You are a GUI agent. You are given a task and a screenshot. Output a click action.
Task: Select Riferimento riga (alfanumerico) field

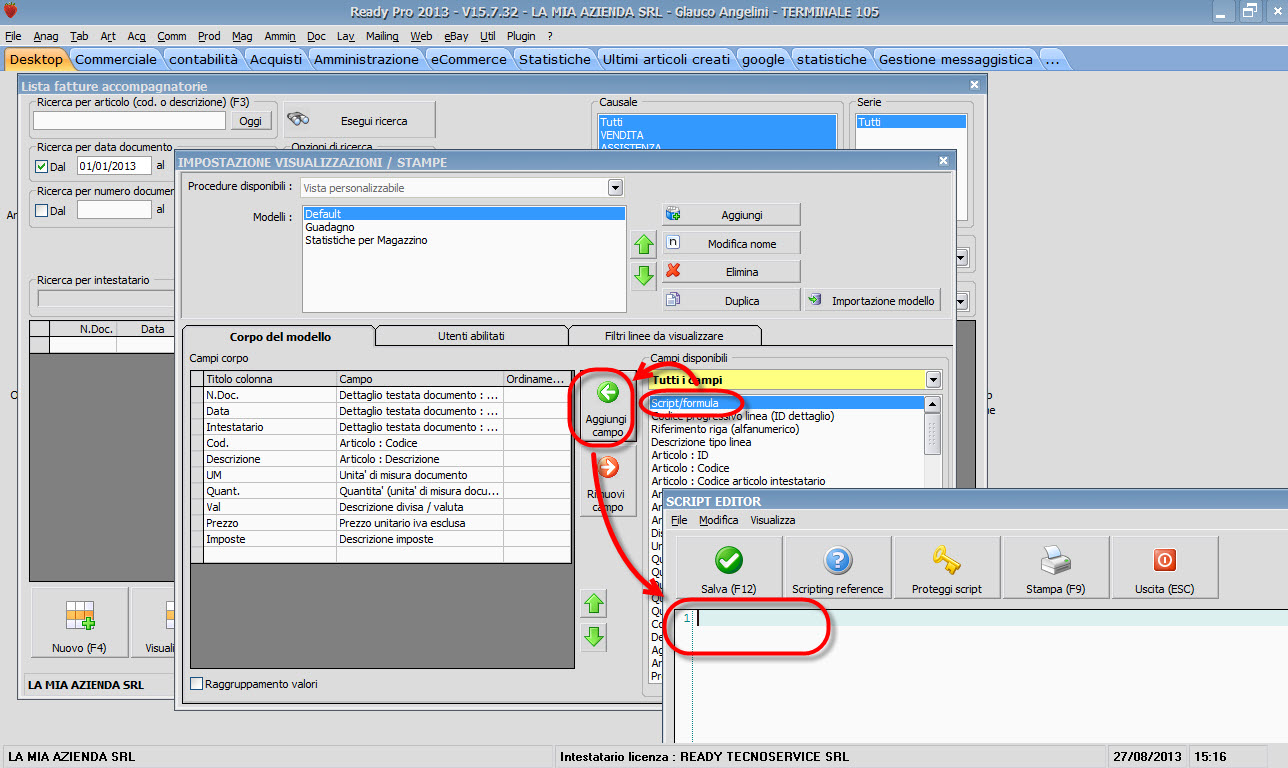(786, 429)
